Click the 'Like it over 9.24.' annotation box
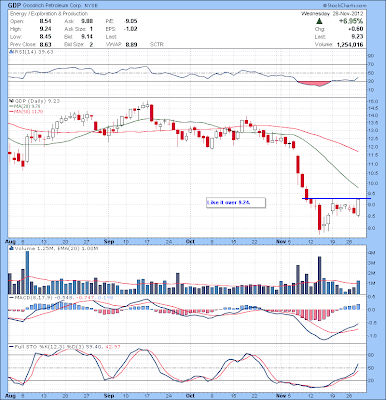Viewport: 386px width, 400px height. click(x=236, y=203)
